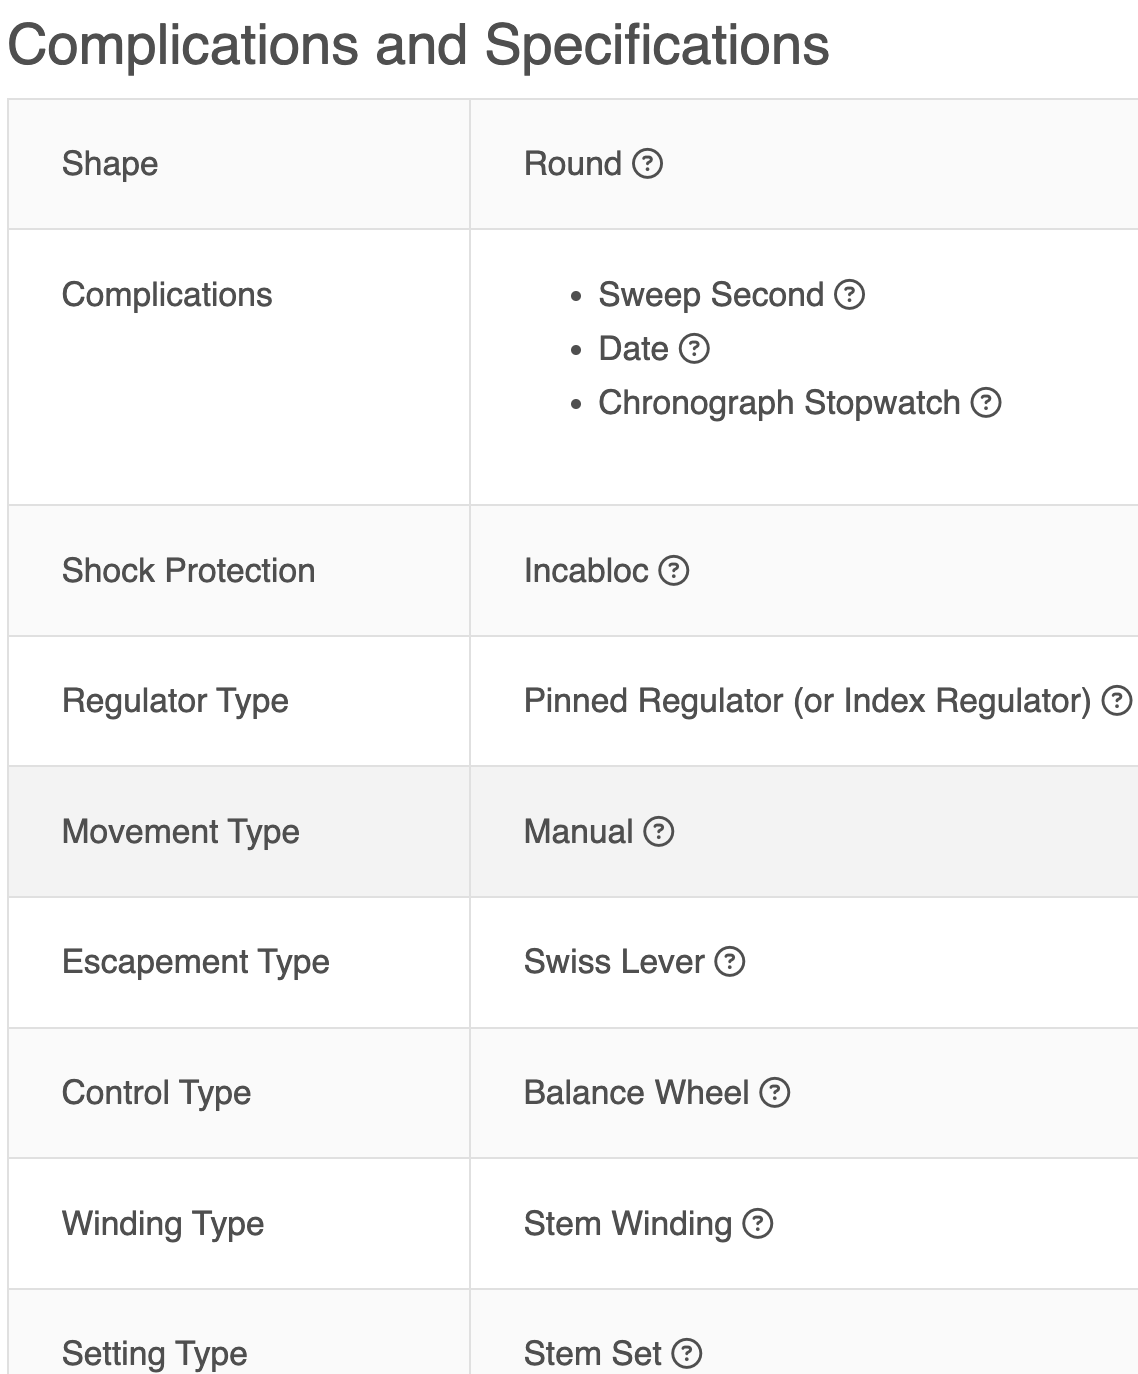
Task: Open the help icon after Pinned Regulator
Action: (x=1116, y=700)
